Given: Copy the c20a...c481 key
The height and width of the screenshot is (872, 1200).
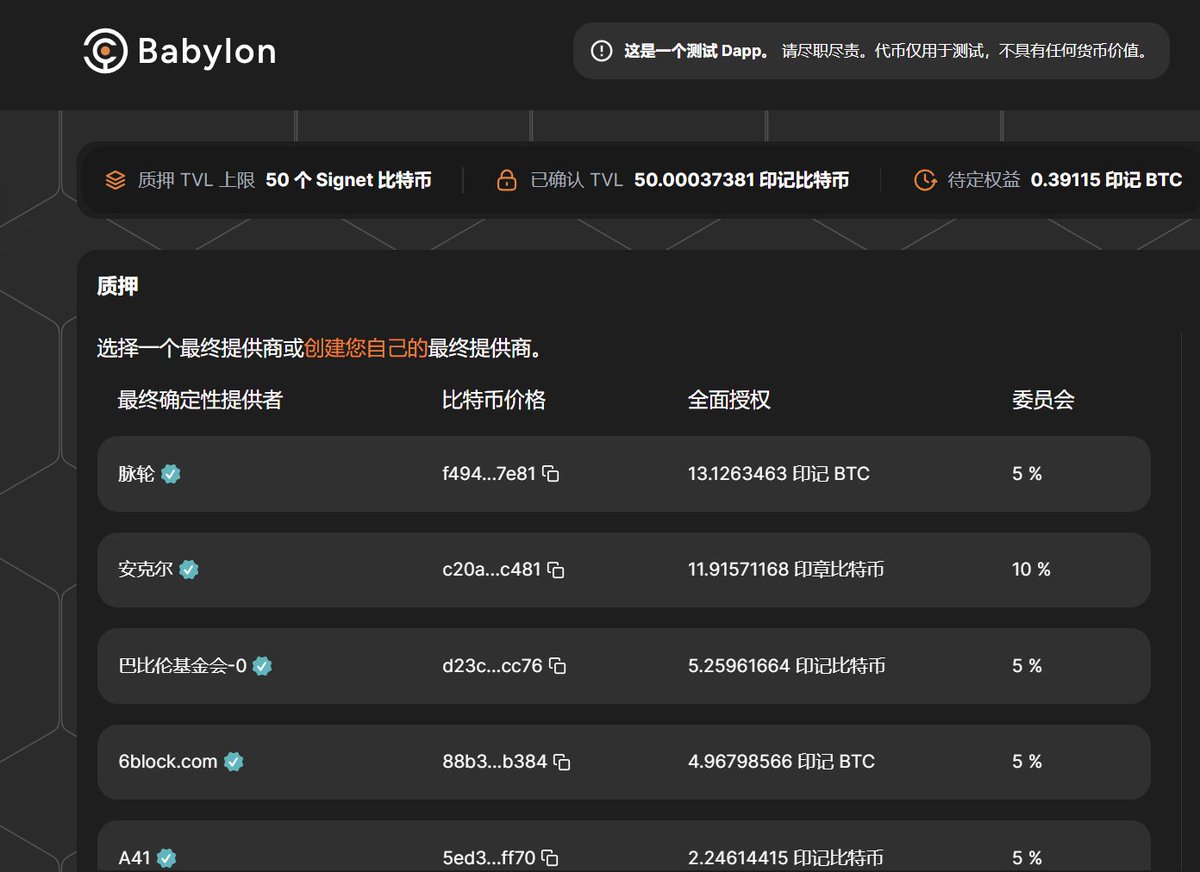Looking at the screenshot, I should pyautogui.click(x=556, y=570).
